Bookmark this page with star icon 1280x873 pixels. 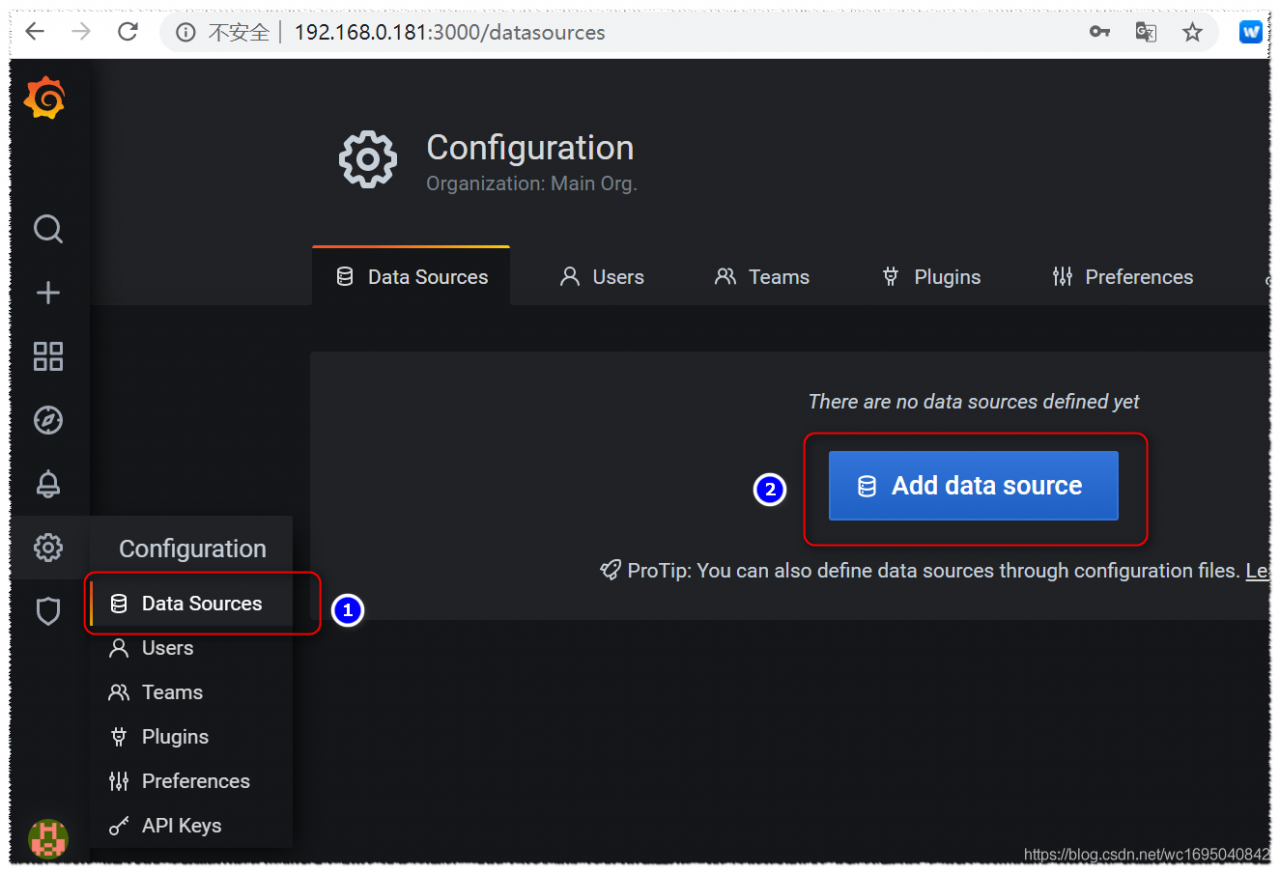1192,32
